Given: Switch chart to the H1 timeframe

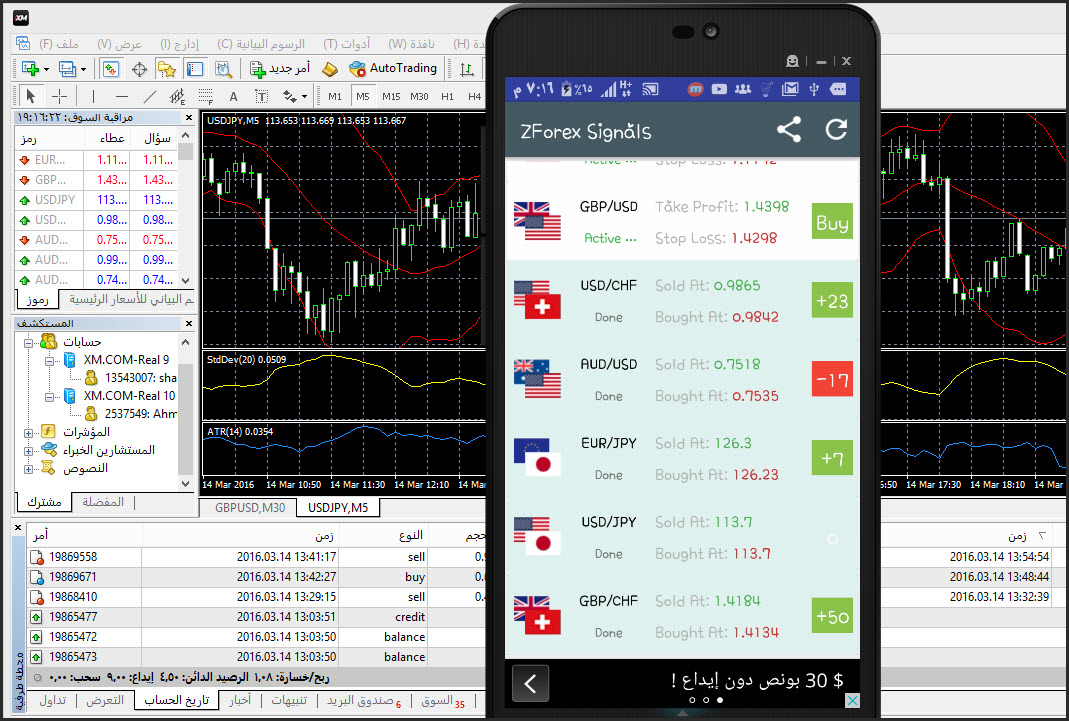Looking at the screenshot, I should tap(447, 96).
